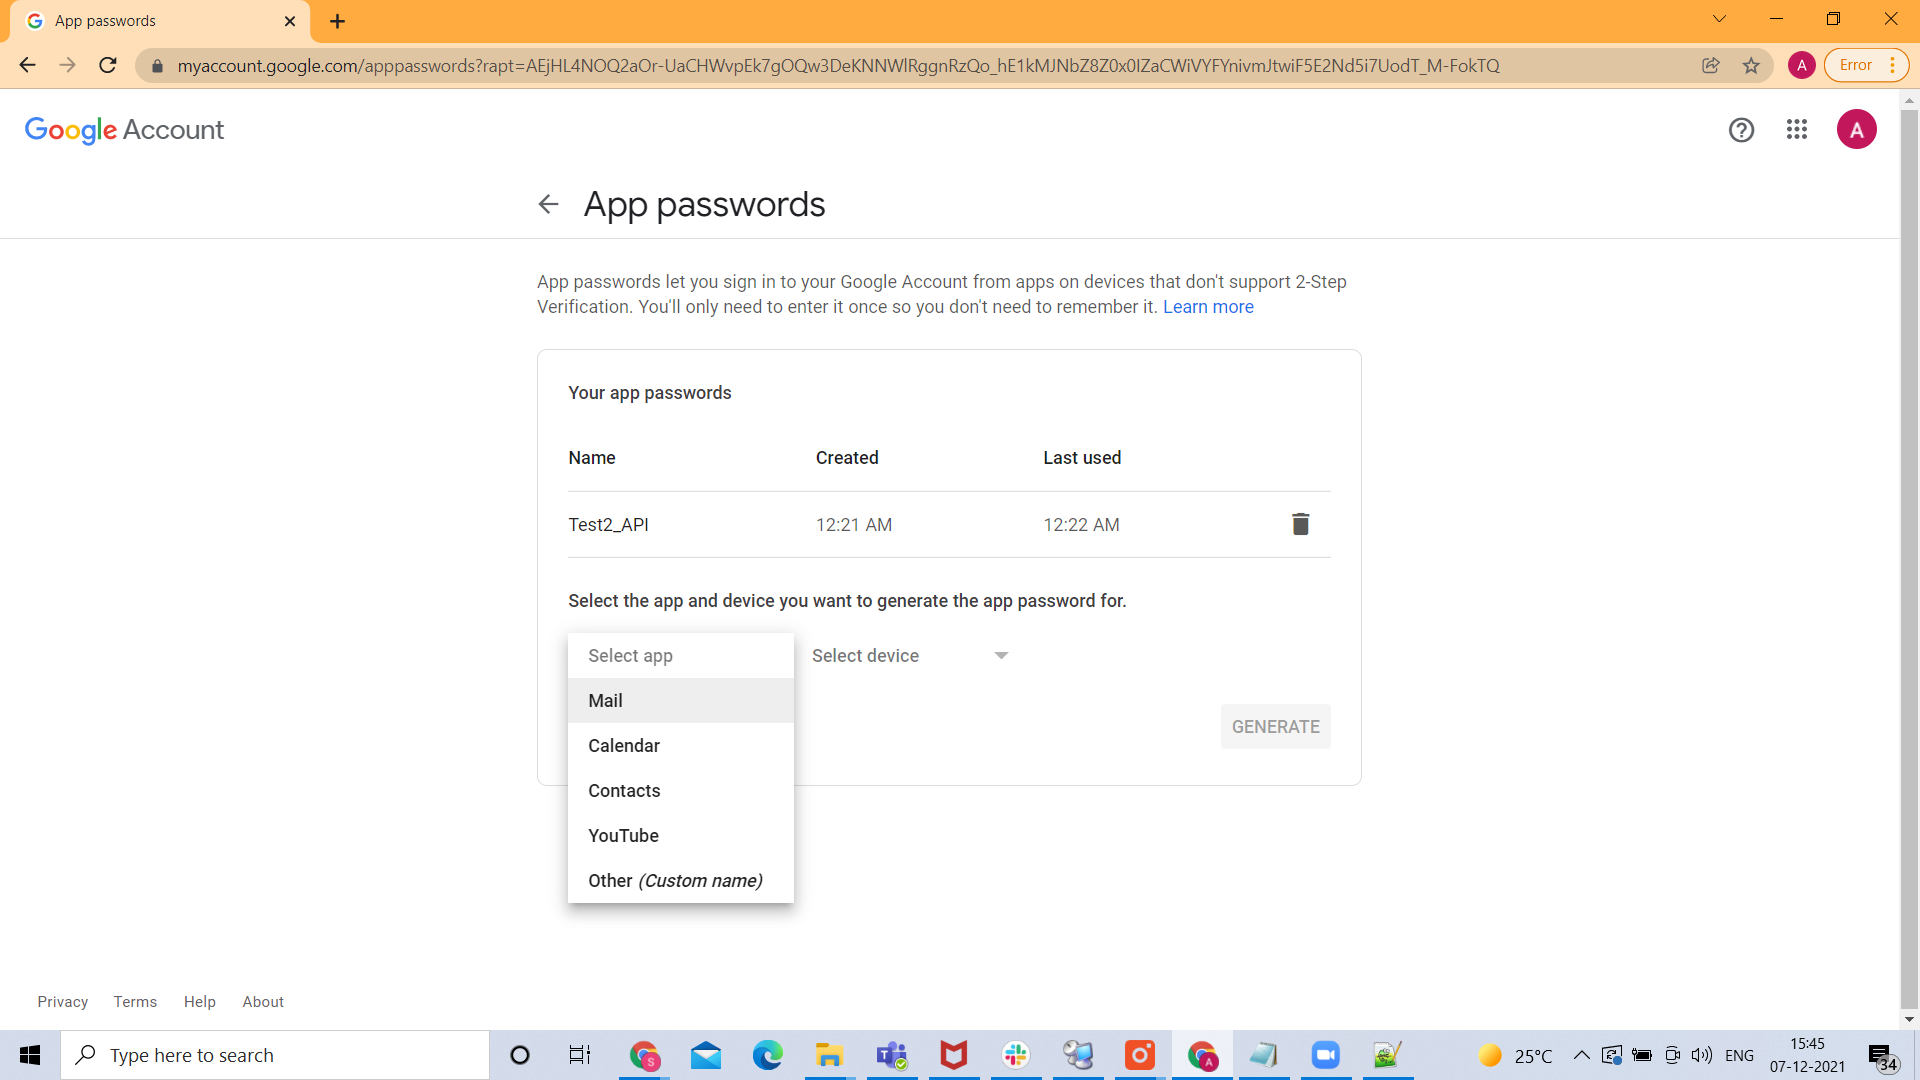Open the Google Account help icon
Screen dimensions: 1920x1080
[1741, 130]
